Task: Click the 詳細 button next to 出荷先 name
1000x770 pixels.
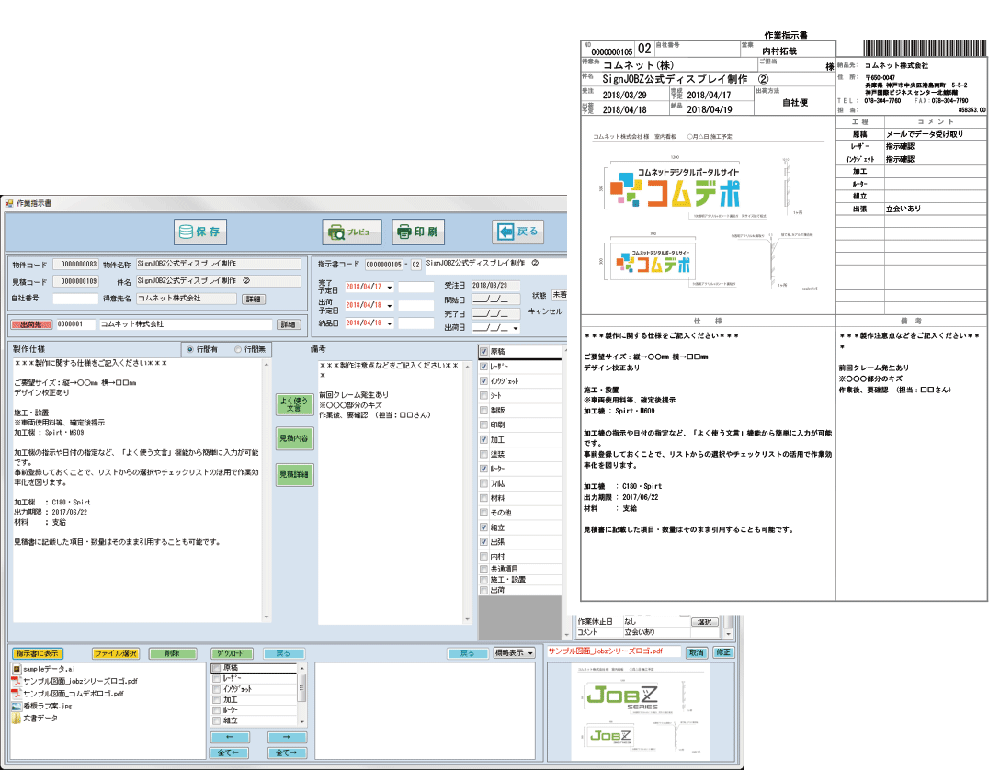Action: point(288,325)
